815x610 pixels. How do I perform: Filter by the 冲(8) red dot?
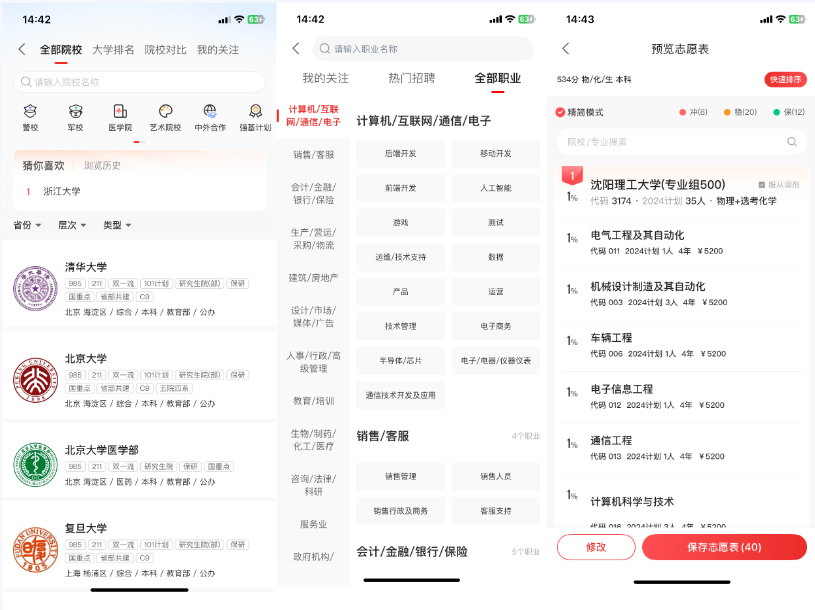point(682,112)
